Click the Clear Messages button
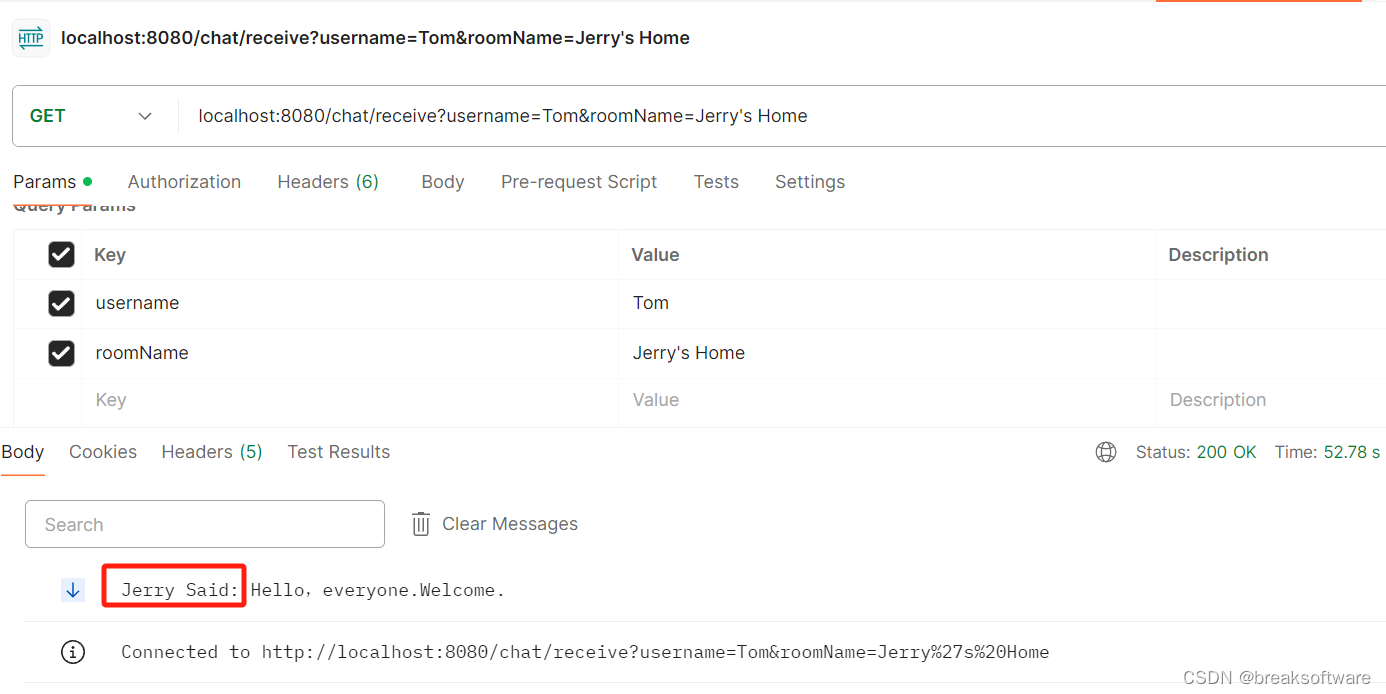 tap(509, 524)
